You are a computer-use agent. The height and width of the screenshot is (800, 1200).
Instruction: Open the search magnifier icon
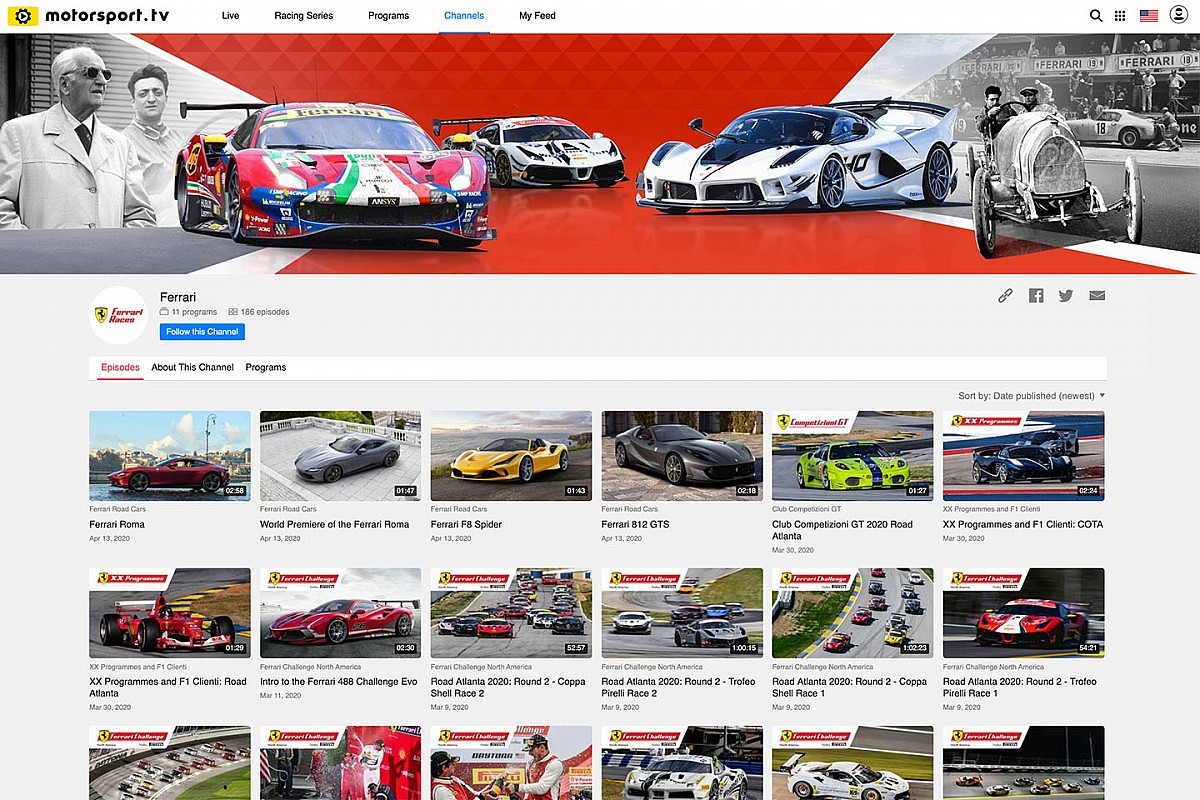(1096, 15)
